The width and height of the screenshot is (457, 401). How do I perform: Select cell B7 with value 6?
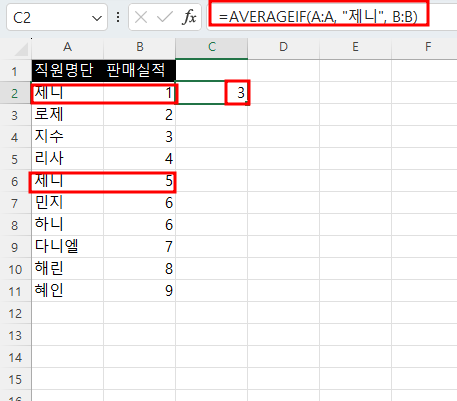(x=140, y=203)
